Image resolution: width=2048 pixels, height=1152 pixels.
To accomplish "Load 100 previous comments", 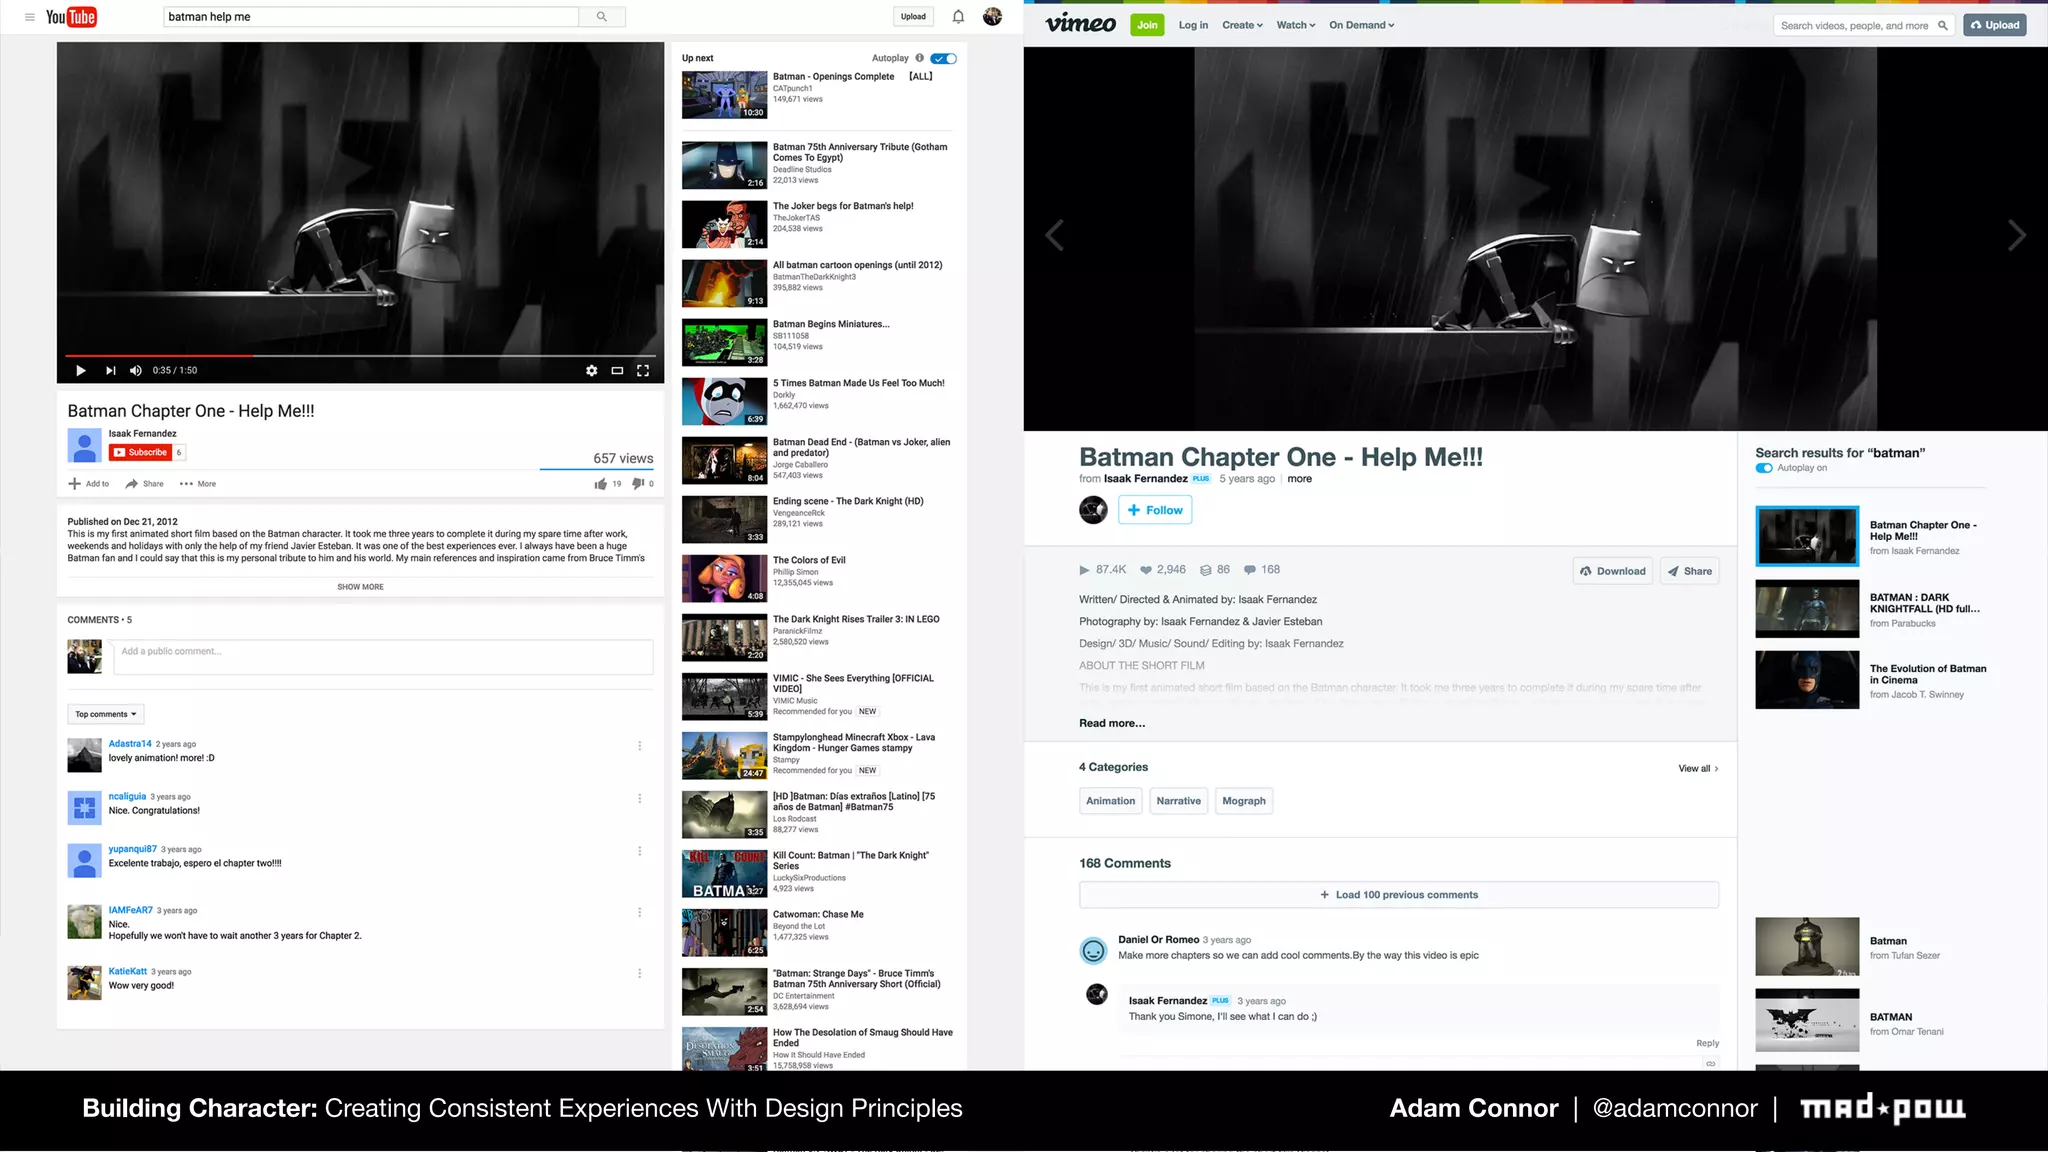I will [x=1399, y=895].
